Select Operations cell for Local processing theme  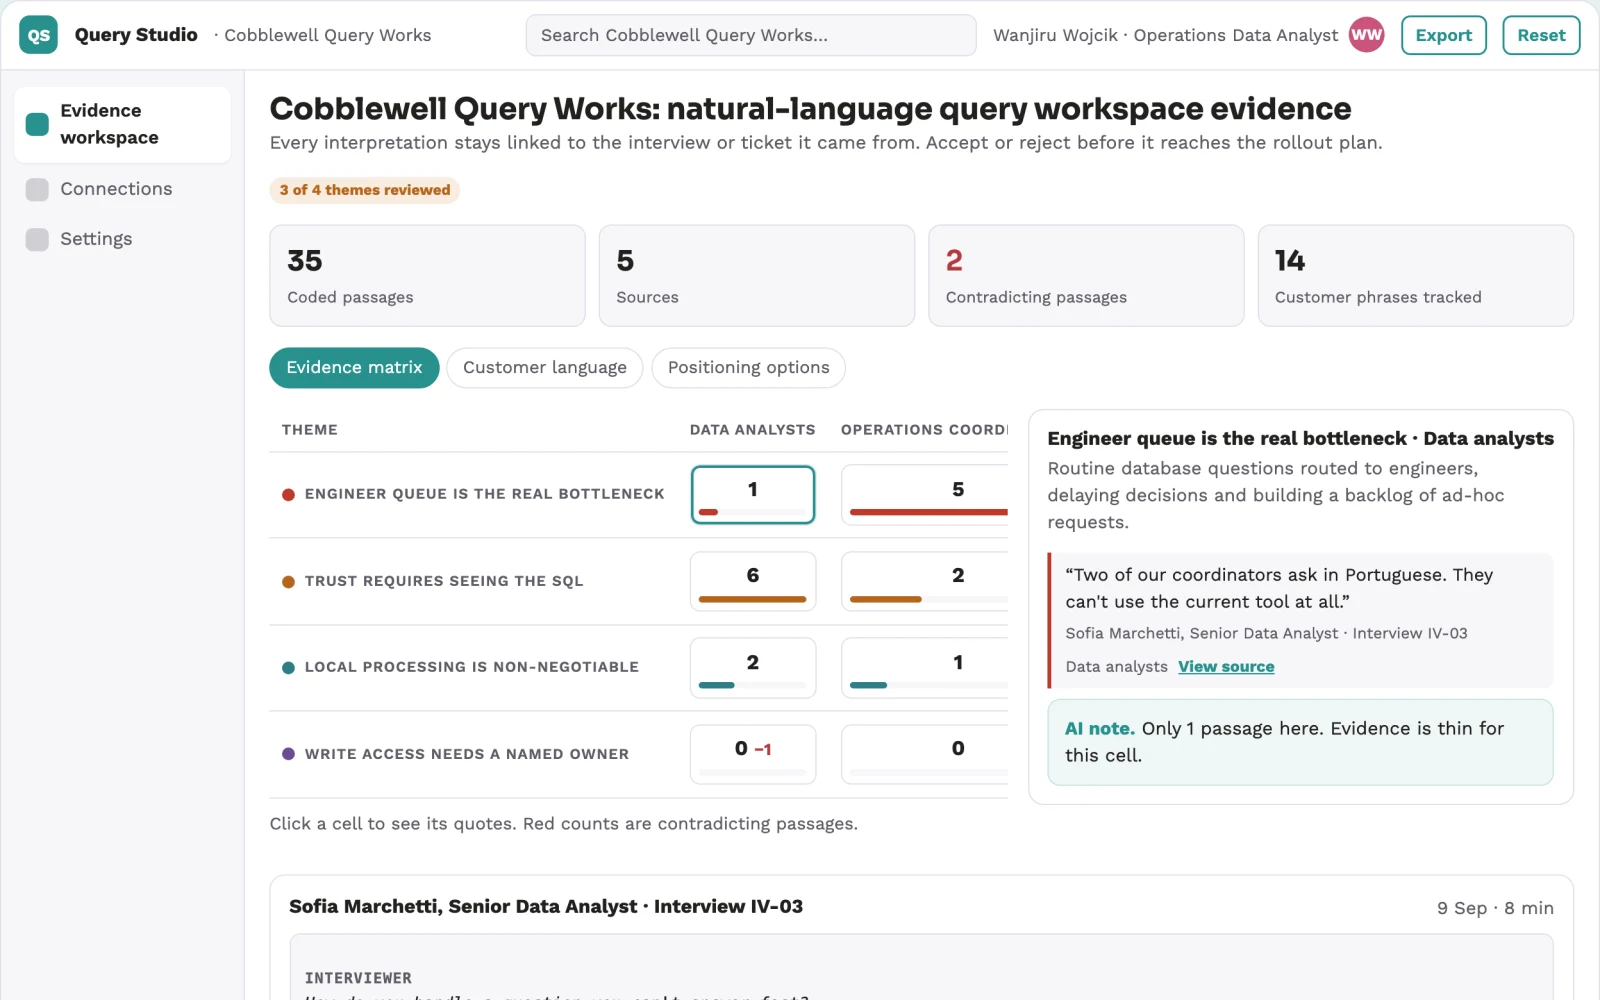[925, 668]
